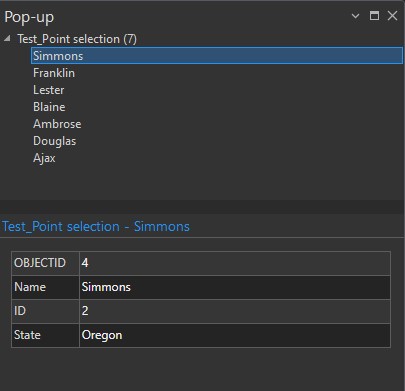405x391 pixels.
Task: Select Test_Point selection (7) group row
Action: point(77,39)
